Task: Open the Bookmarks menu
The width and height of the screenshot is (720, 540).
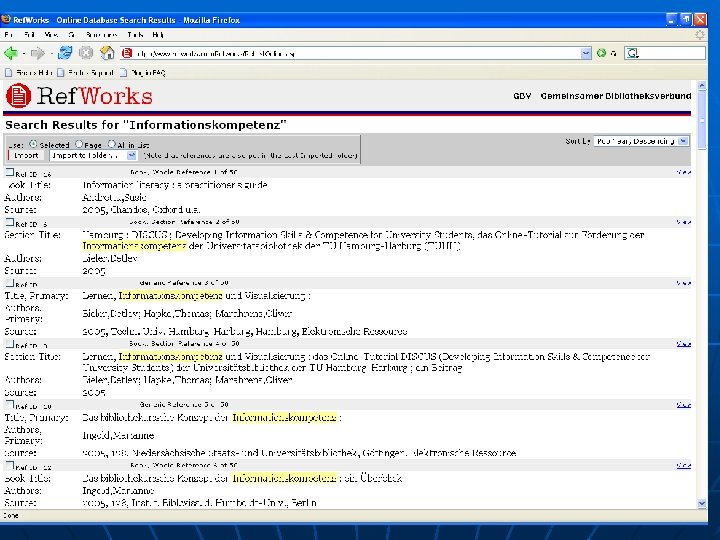Action: 101,34
